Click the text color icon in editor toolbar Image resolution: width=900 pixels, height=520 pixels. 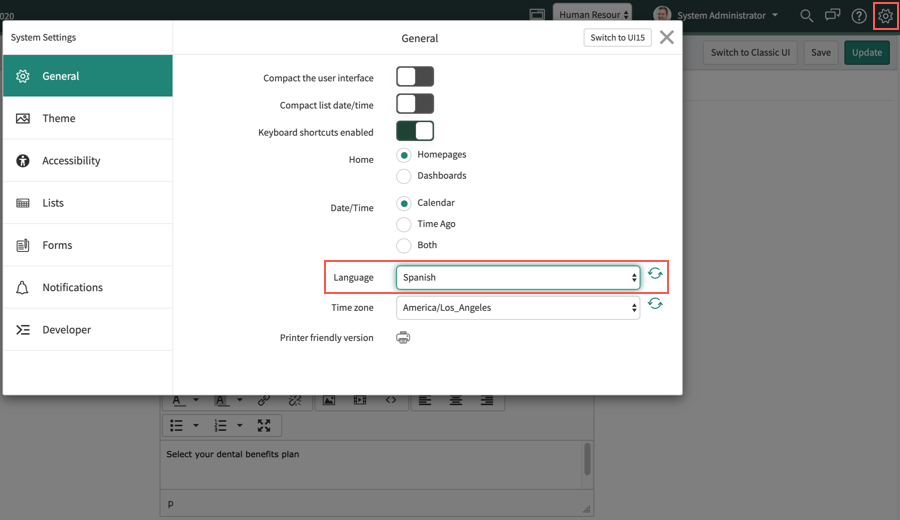(x=177, y=401)
